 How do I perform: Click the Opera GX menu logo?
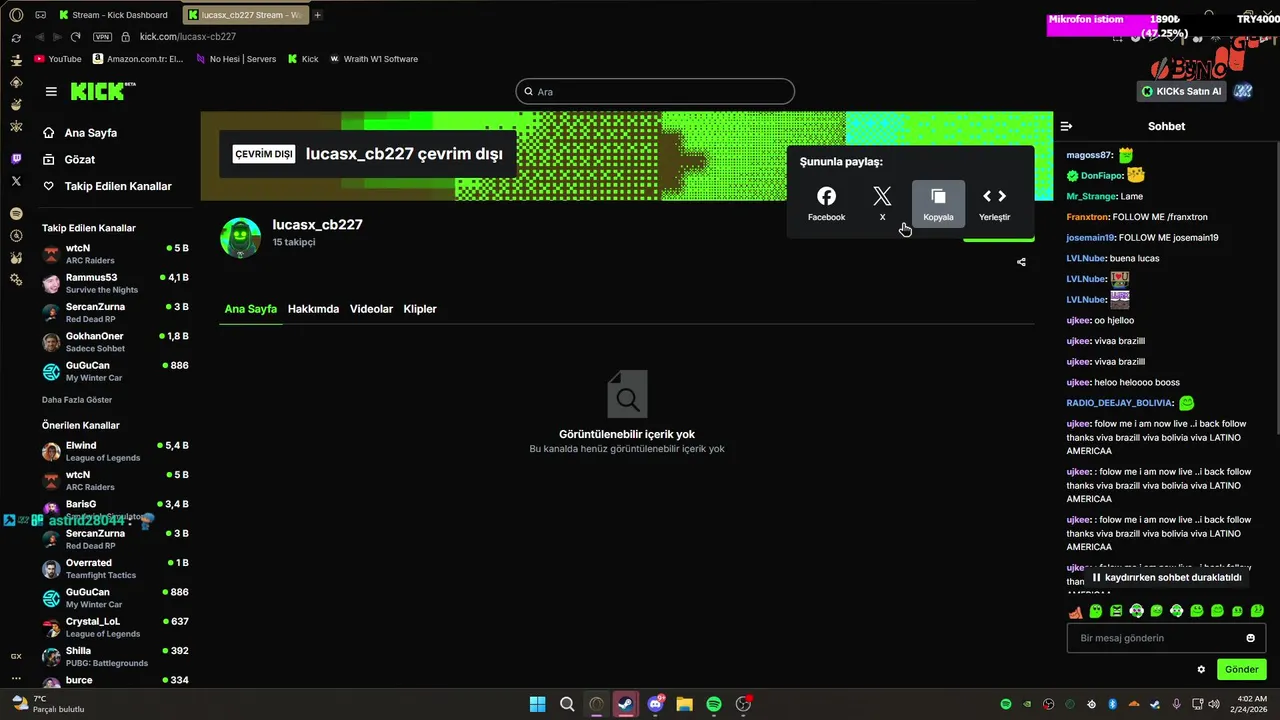[x=15, y=15]
